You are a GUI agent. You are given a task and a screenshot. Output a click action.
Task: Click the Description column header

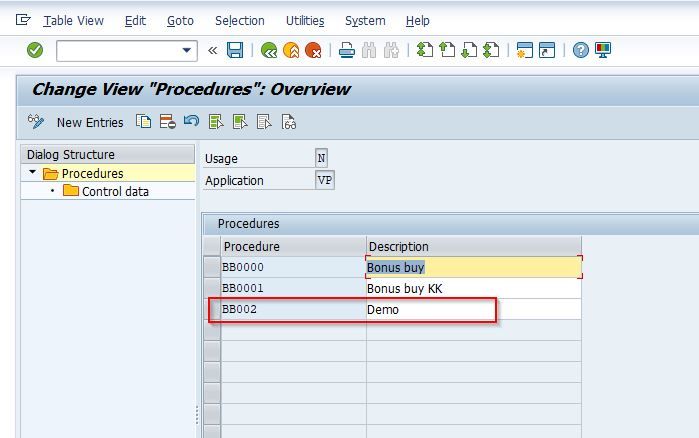pos(474,246)
